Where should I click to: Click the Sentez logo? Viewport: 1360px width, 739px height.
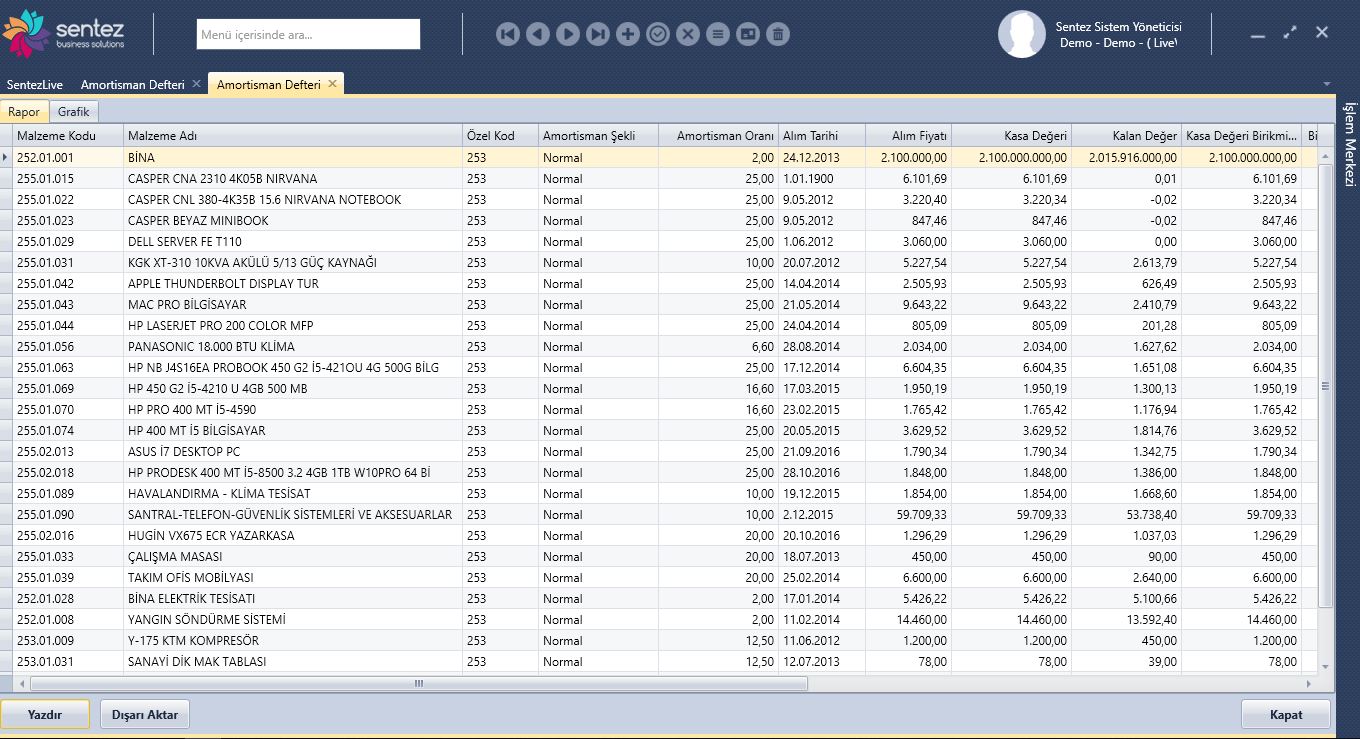click(x=65, y=33)
